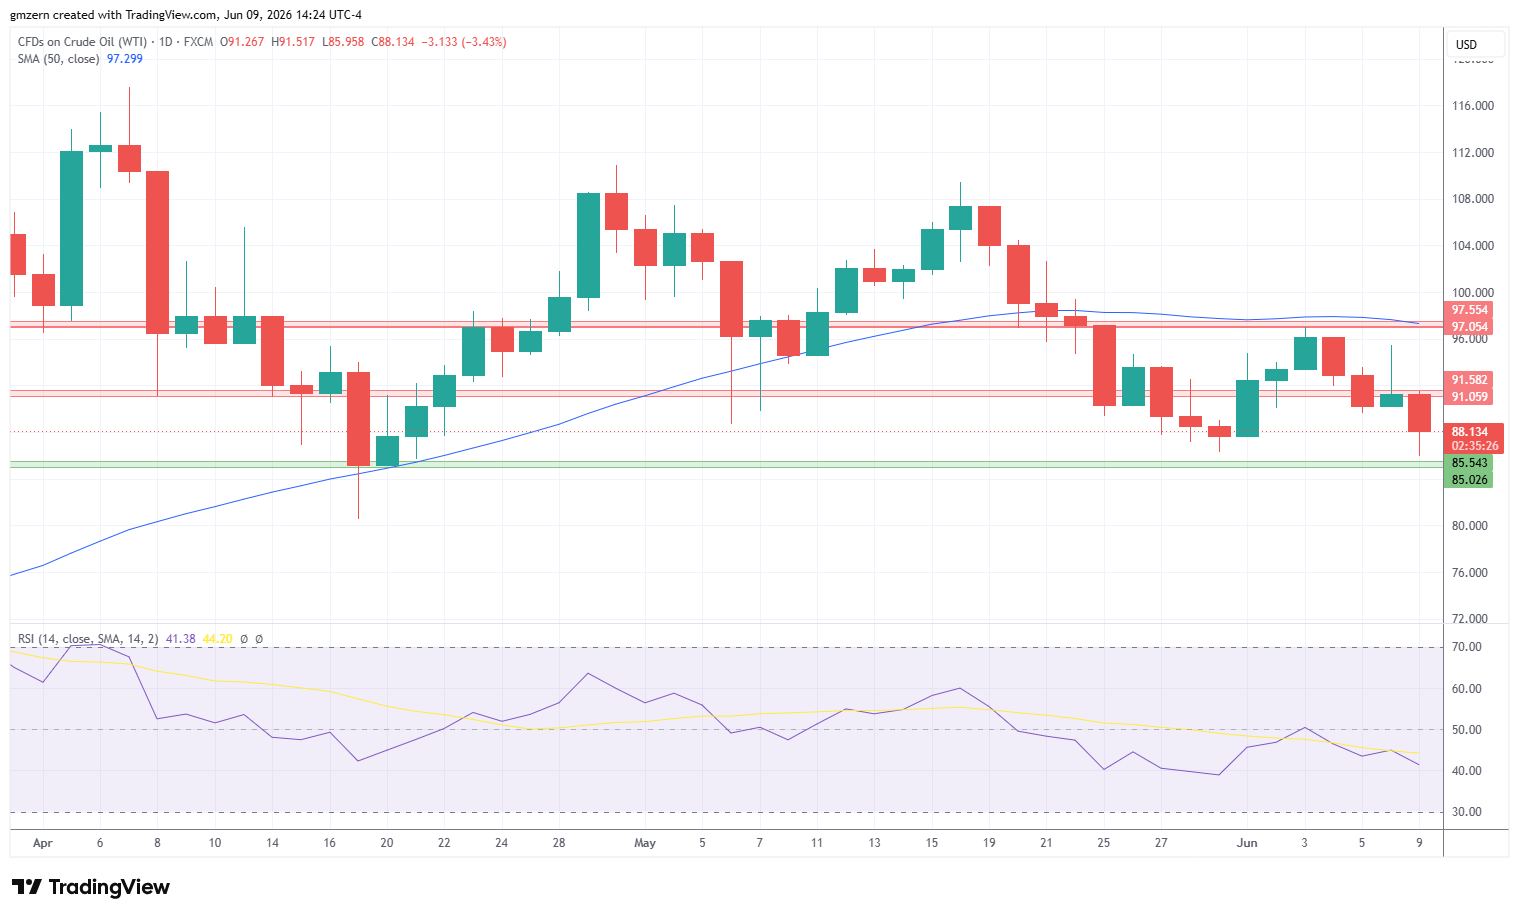Click the countdown timer 02:35:26
Image resolution: width=1519 pixels, height=917 pixels.
pos(1473,446)
